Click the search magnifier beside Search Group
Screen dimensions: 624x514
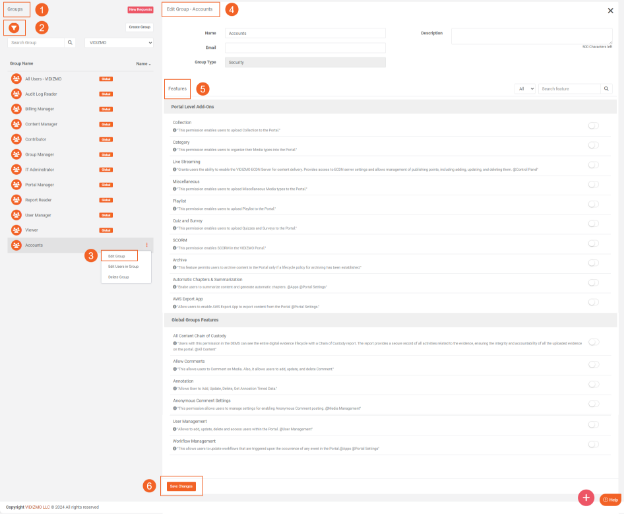coord(69,43)
